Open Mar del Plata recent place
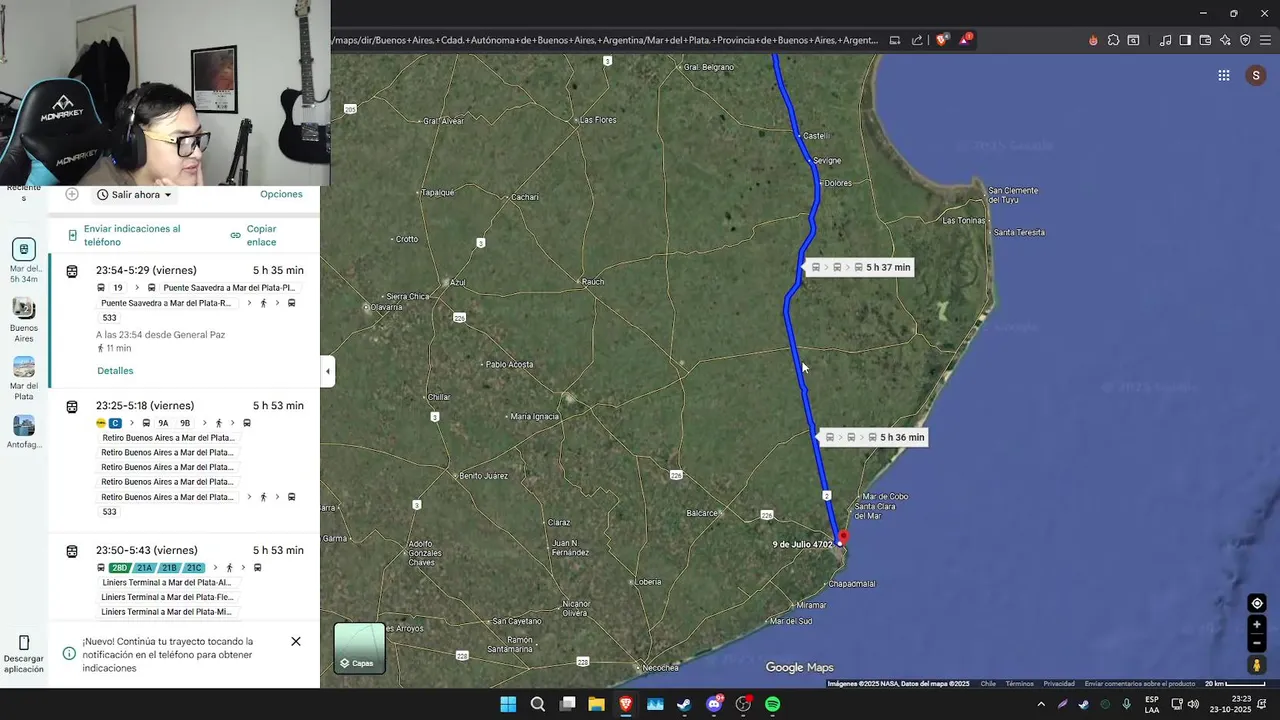 [24, 378]
